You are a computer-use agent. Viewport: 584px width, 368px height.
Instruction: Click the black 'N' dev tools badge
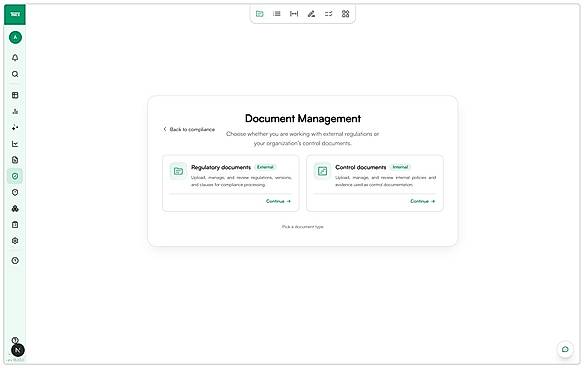[x=18, y=350]
